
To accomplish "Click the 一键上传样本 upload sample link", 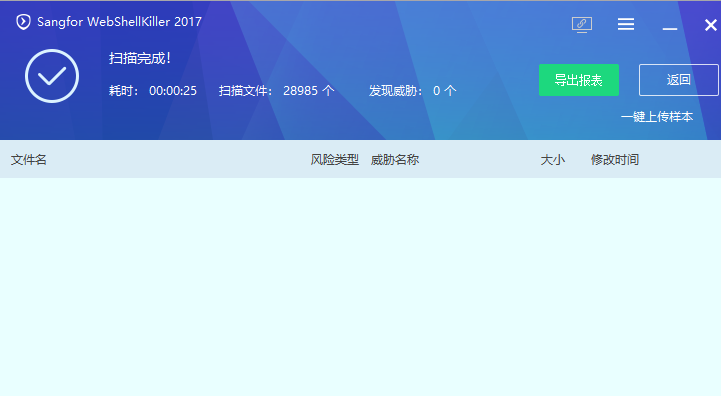I will 657,117.
